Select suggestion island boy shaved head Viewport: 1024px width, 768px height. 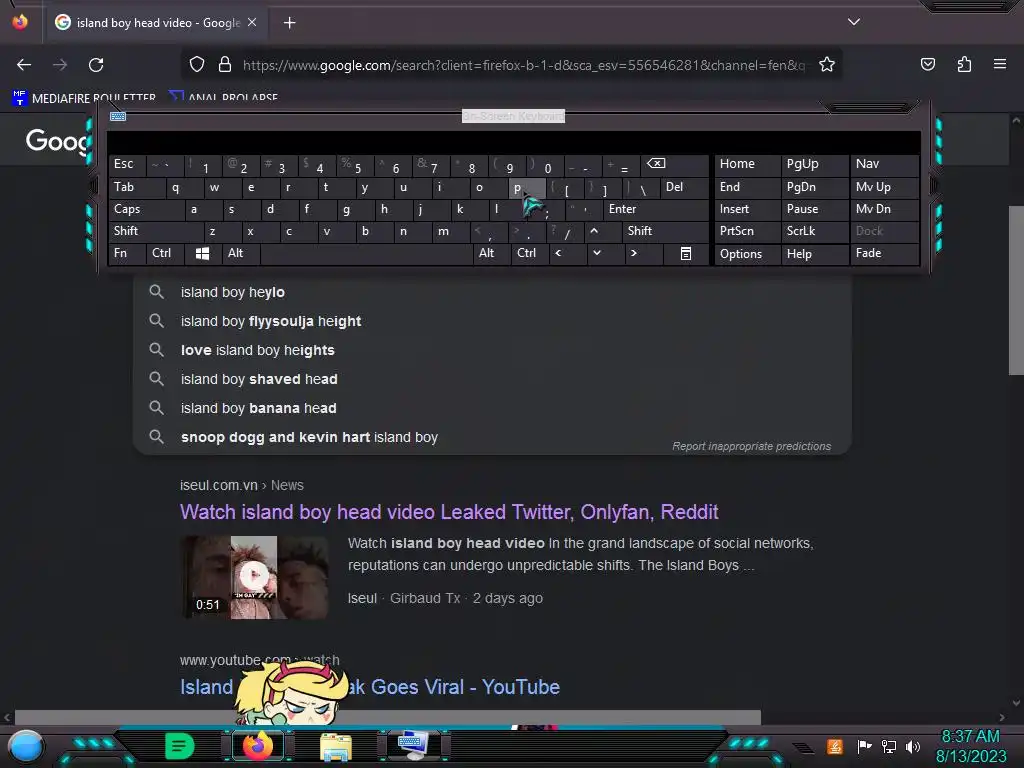[x=492, y=379]
